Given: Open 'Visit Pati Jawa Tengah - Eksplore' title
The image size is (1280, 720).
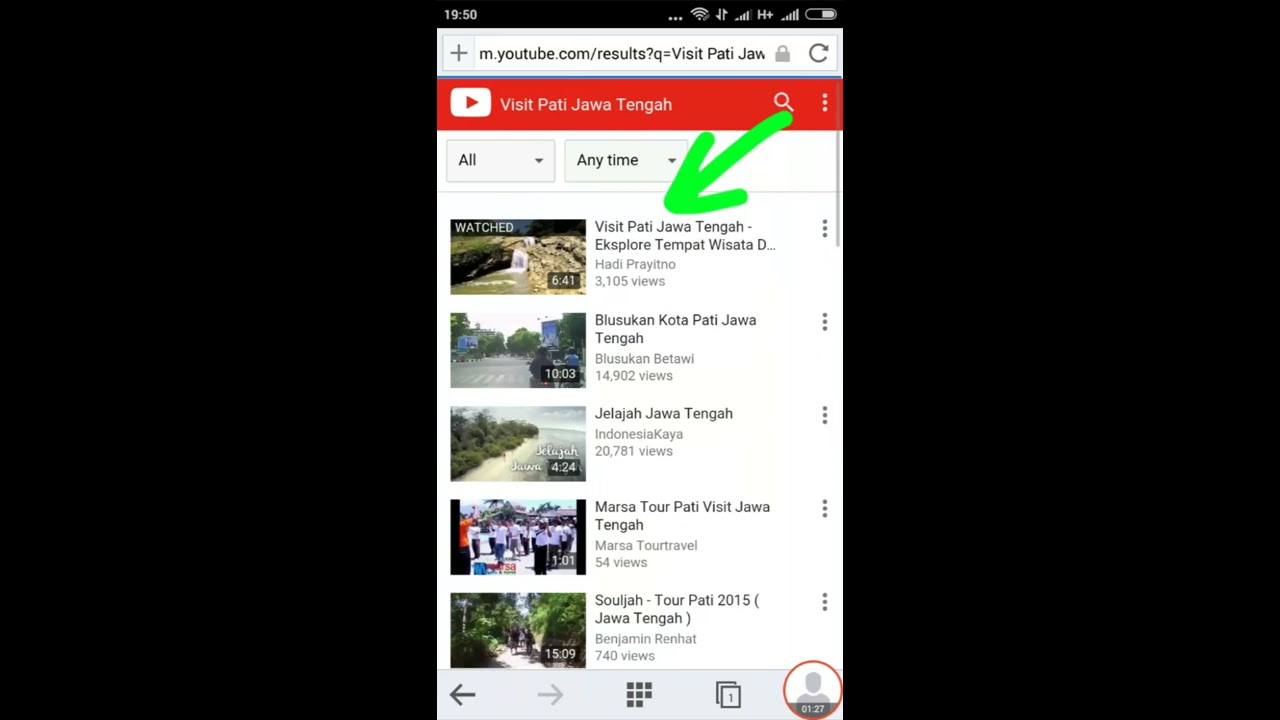Looking at the screenshot, I should [x=685, y=235].
